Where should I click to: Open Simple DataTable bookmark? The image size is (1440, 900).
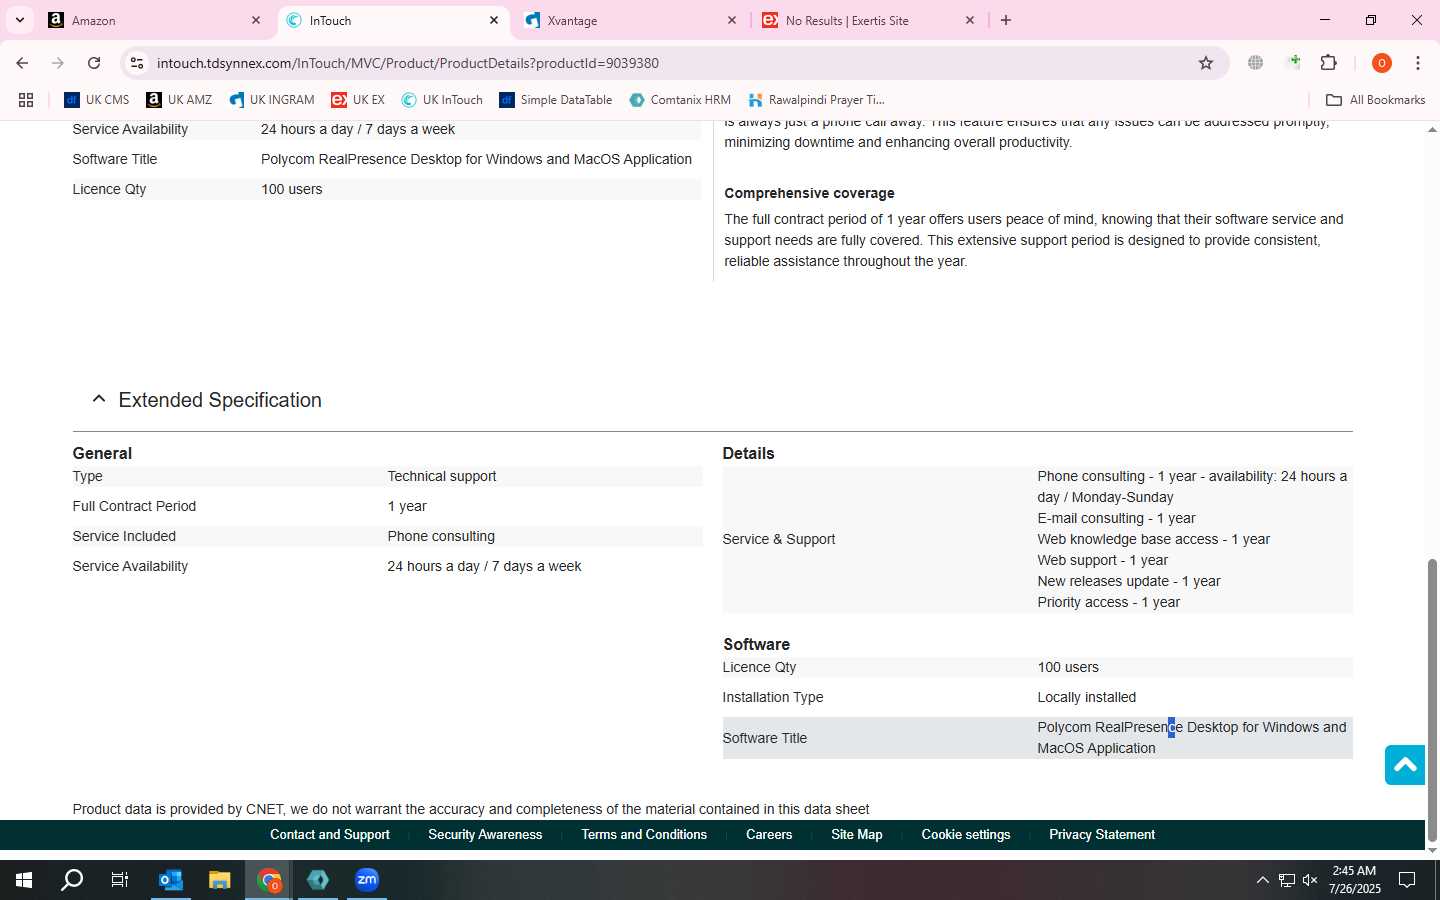556,100
